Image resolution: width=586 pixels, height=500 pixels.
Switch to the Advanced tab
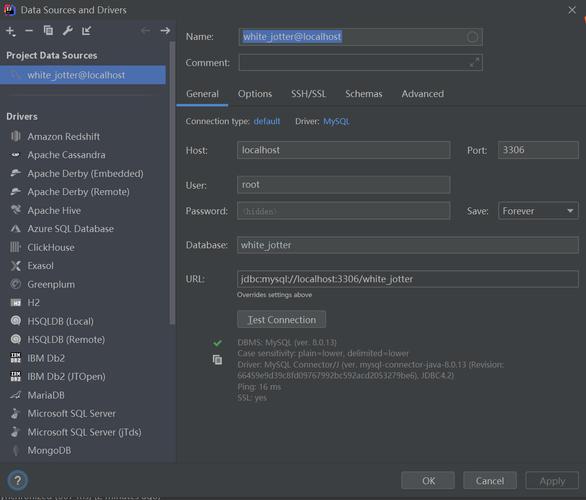click(423, 94)
